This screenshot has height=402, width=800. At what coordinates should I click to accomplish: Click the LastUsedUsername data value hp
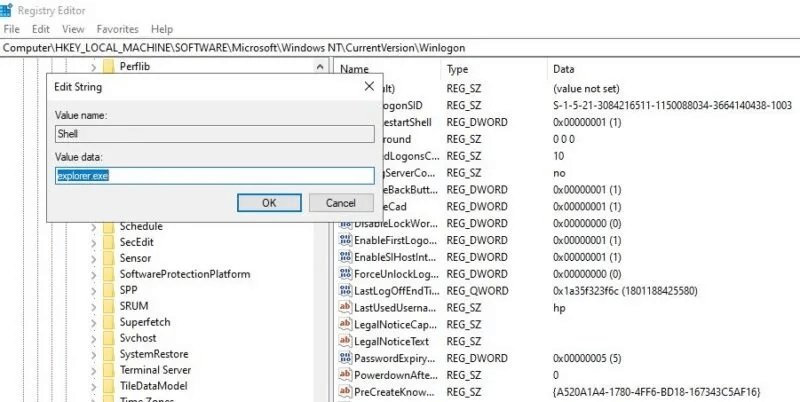click(559, 308)
